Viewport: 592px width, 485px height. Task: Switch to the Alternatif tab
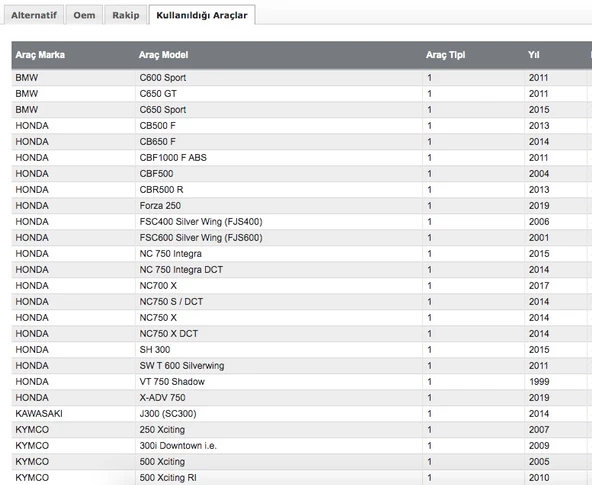[34, 15]
